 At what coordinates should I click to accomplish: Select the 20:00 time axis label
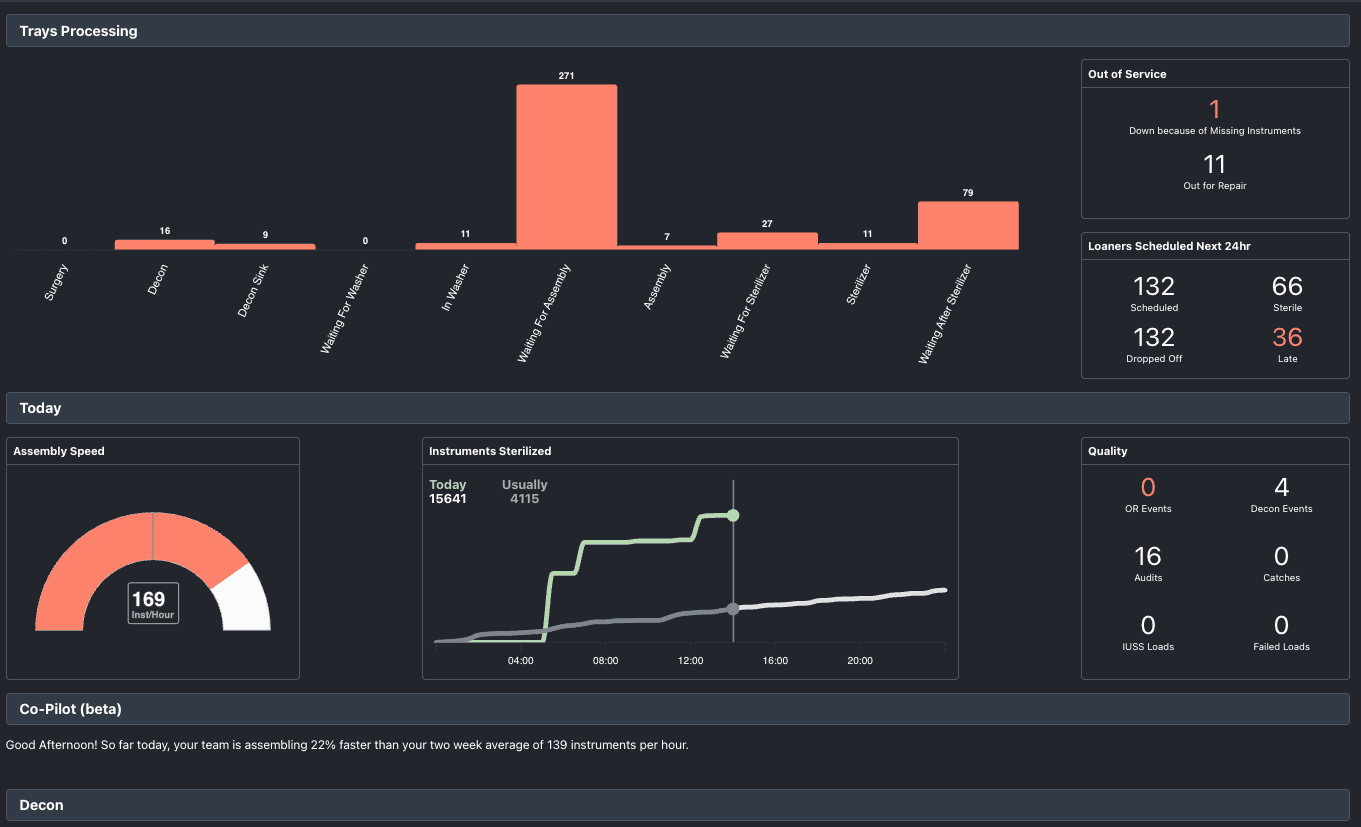point(860,661)
